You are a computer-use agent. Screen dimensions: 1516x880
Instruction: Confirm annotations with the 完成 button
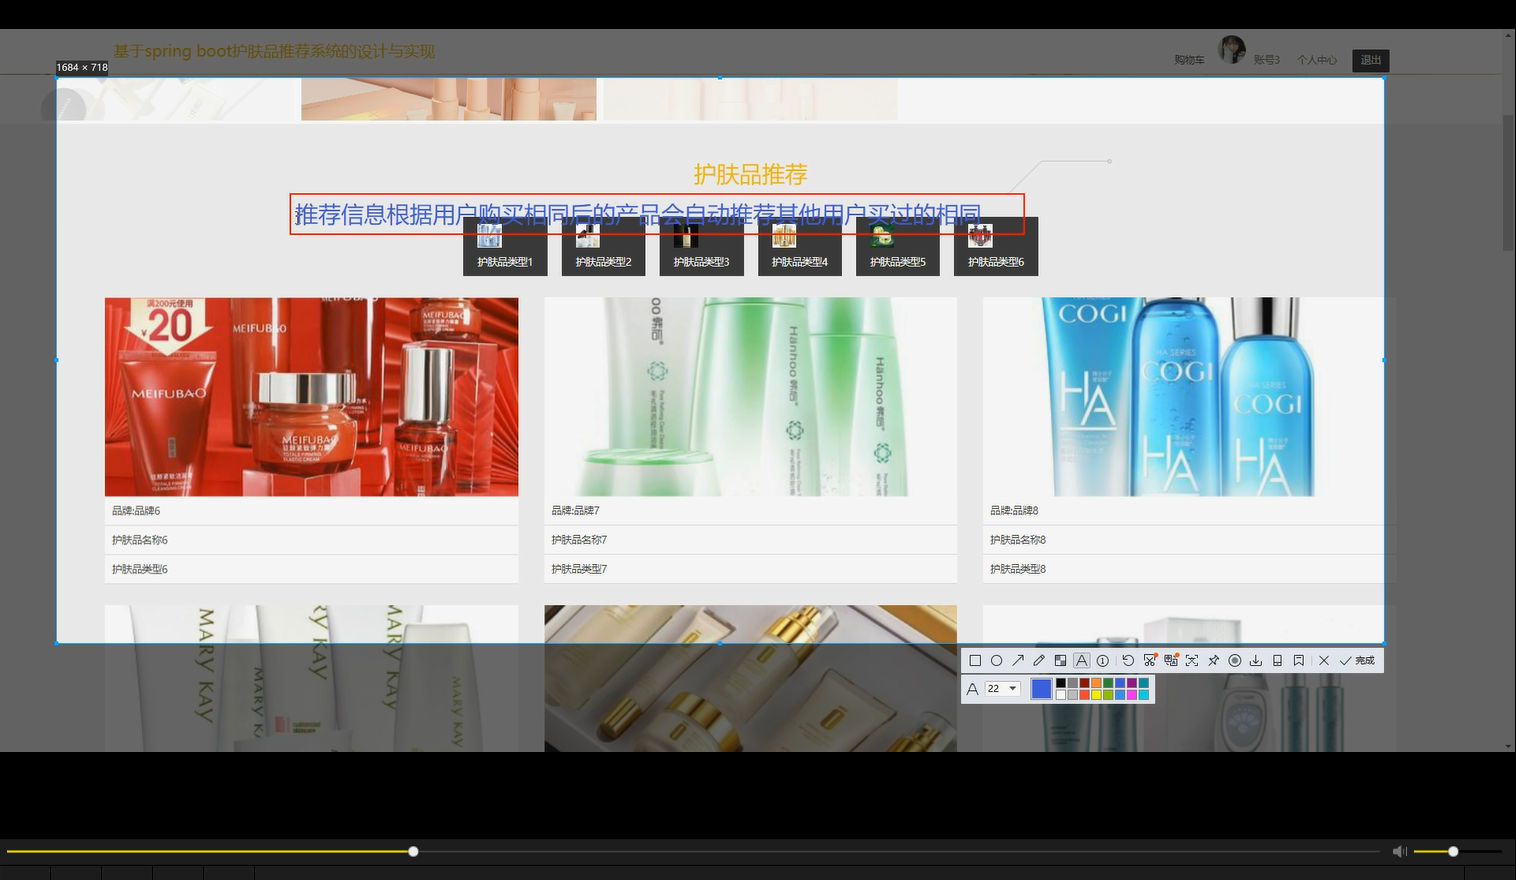(x=1361, y=660)
